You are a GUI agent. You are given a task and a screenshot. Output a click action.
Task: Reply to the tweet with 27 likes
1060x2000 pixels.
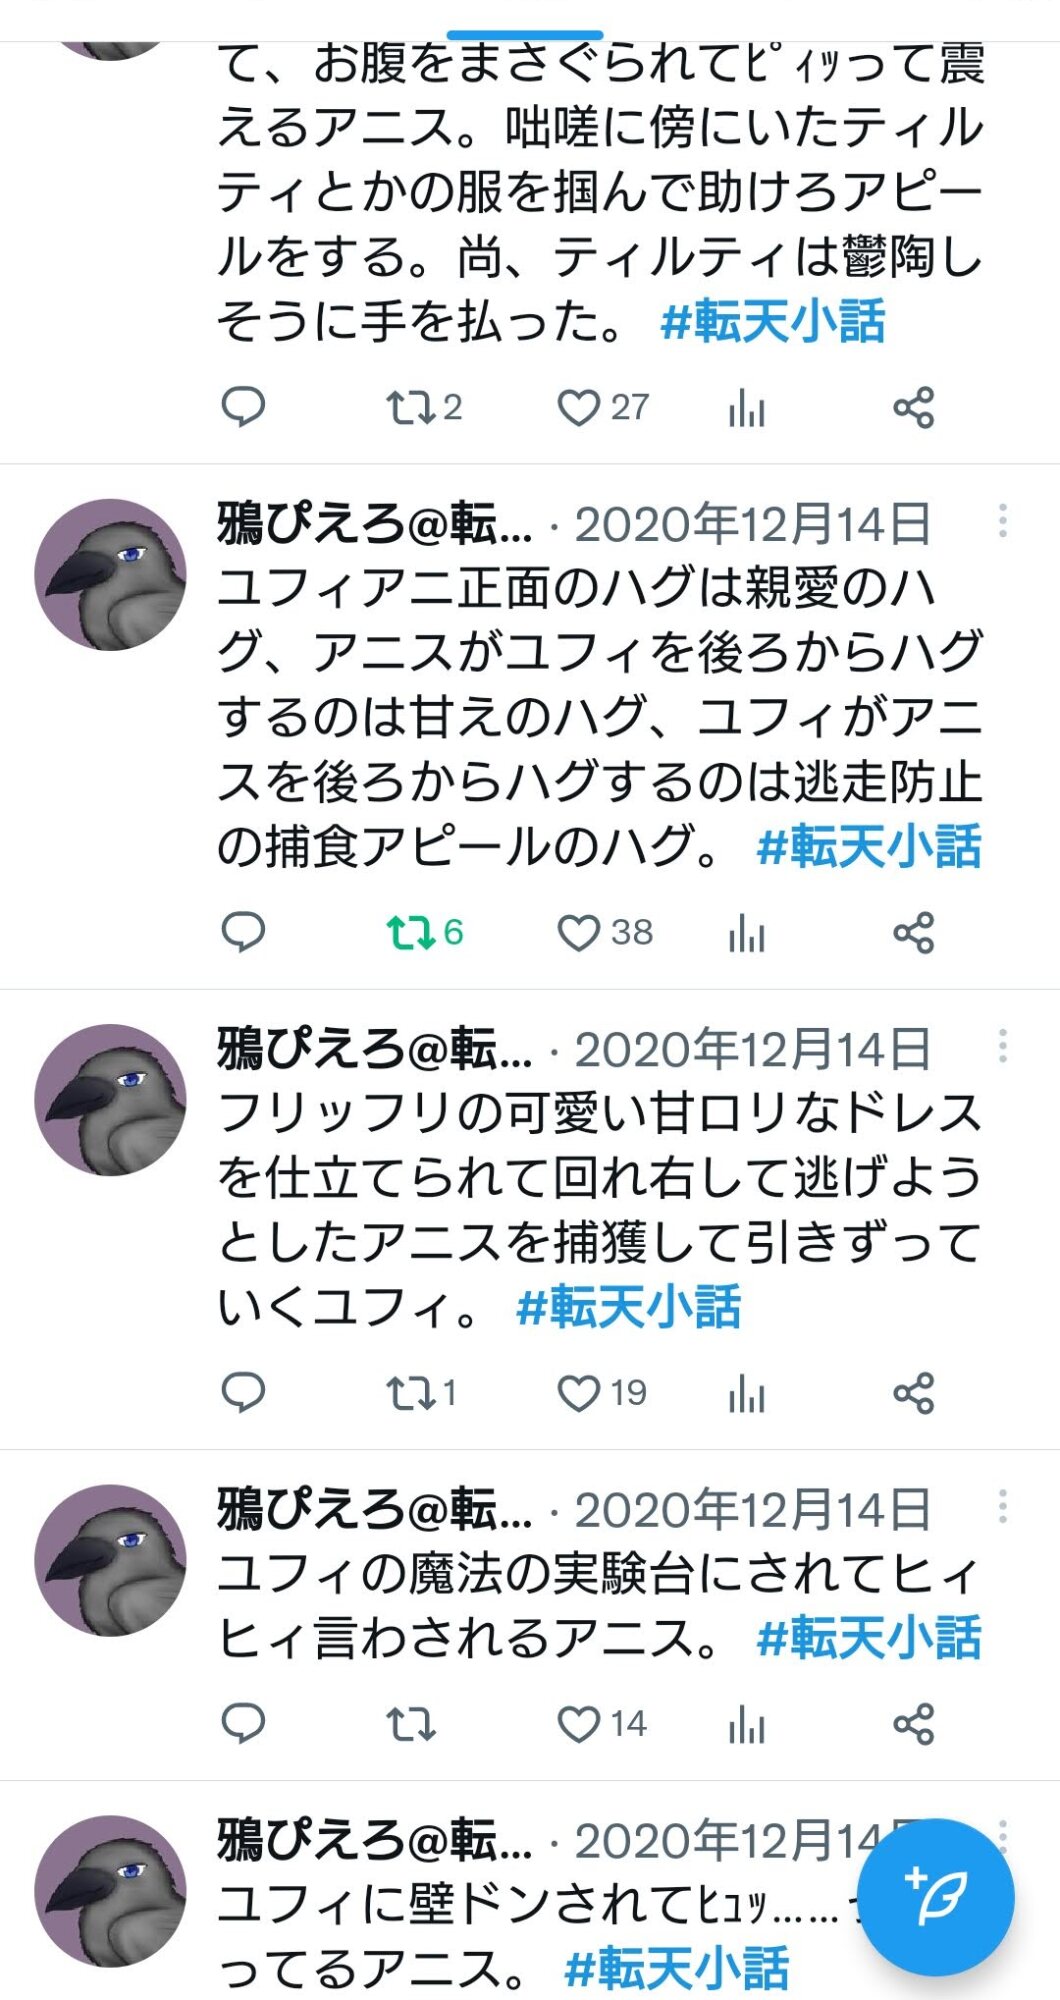point(243,407)
